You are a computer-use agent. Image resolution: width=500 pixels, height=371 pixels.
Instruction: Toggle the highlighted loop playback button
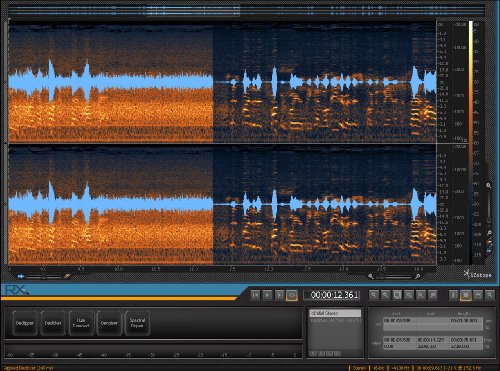(292, 295)
